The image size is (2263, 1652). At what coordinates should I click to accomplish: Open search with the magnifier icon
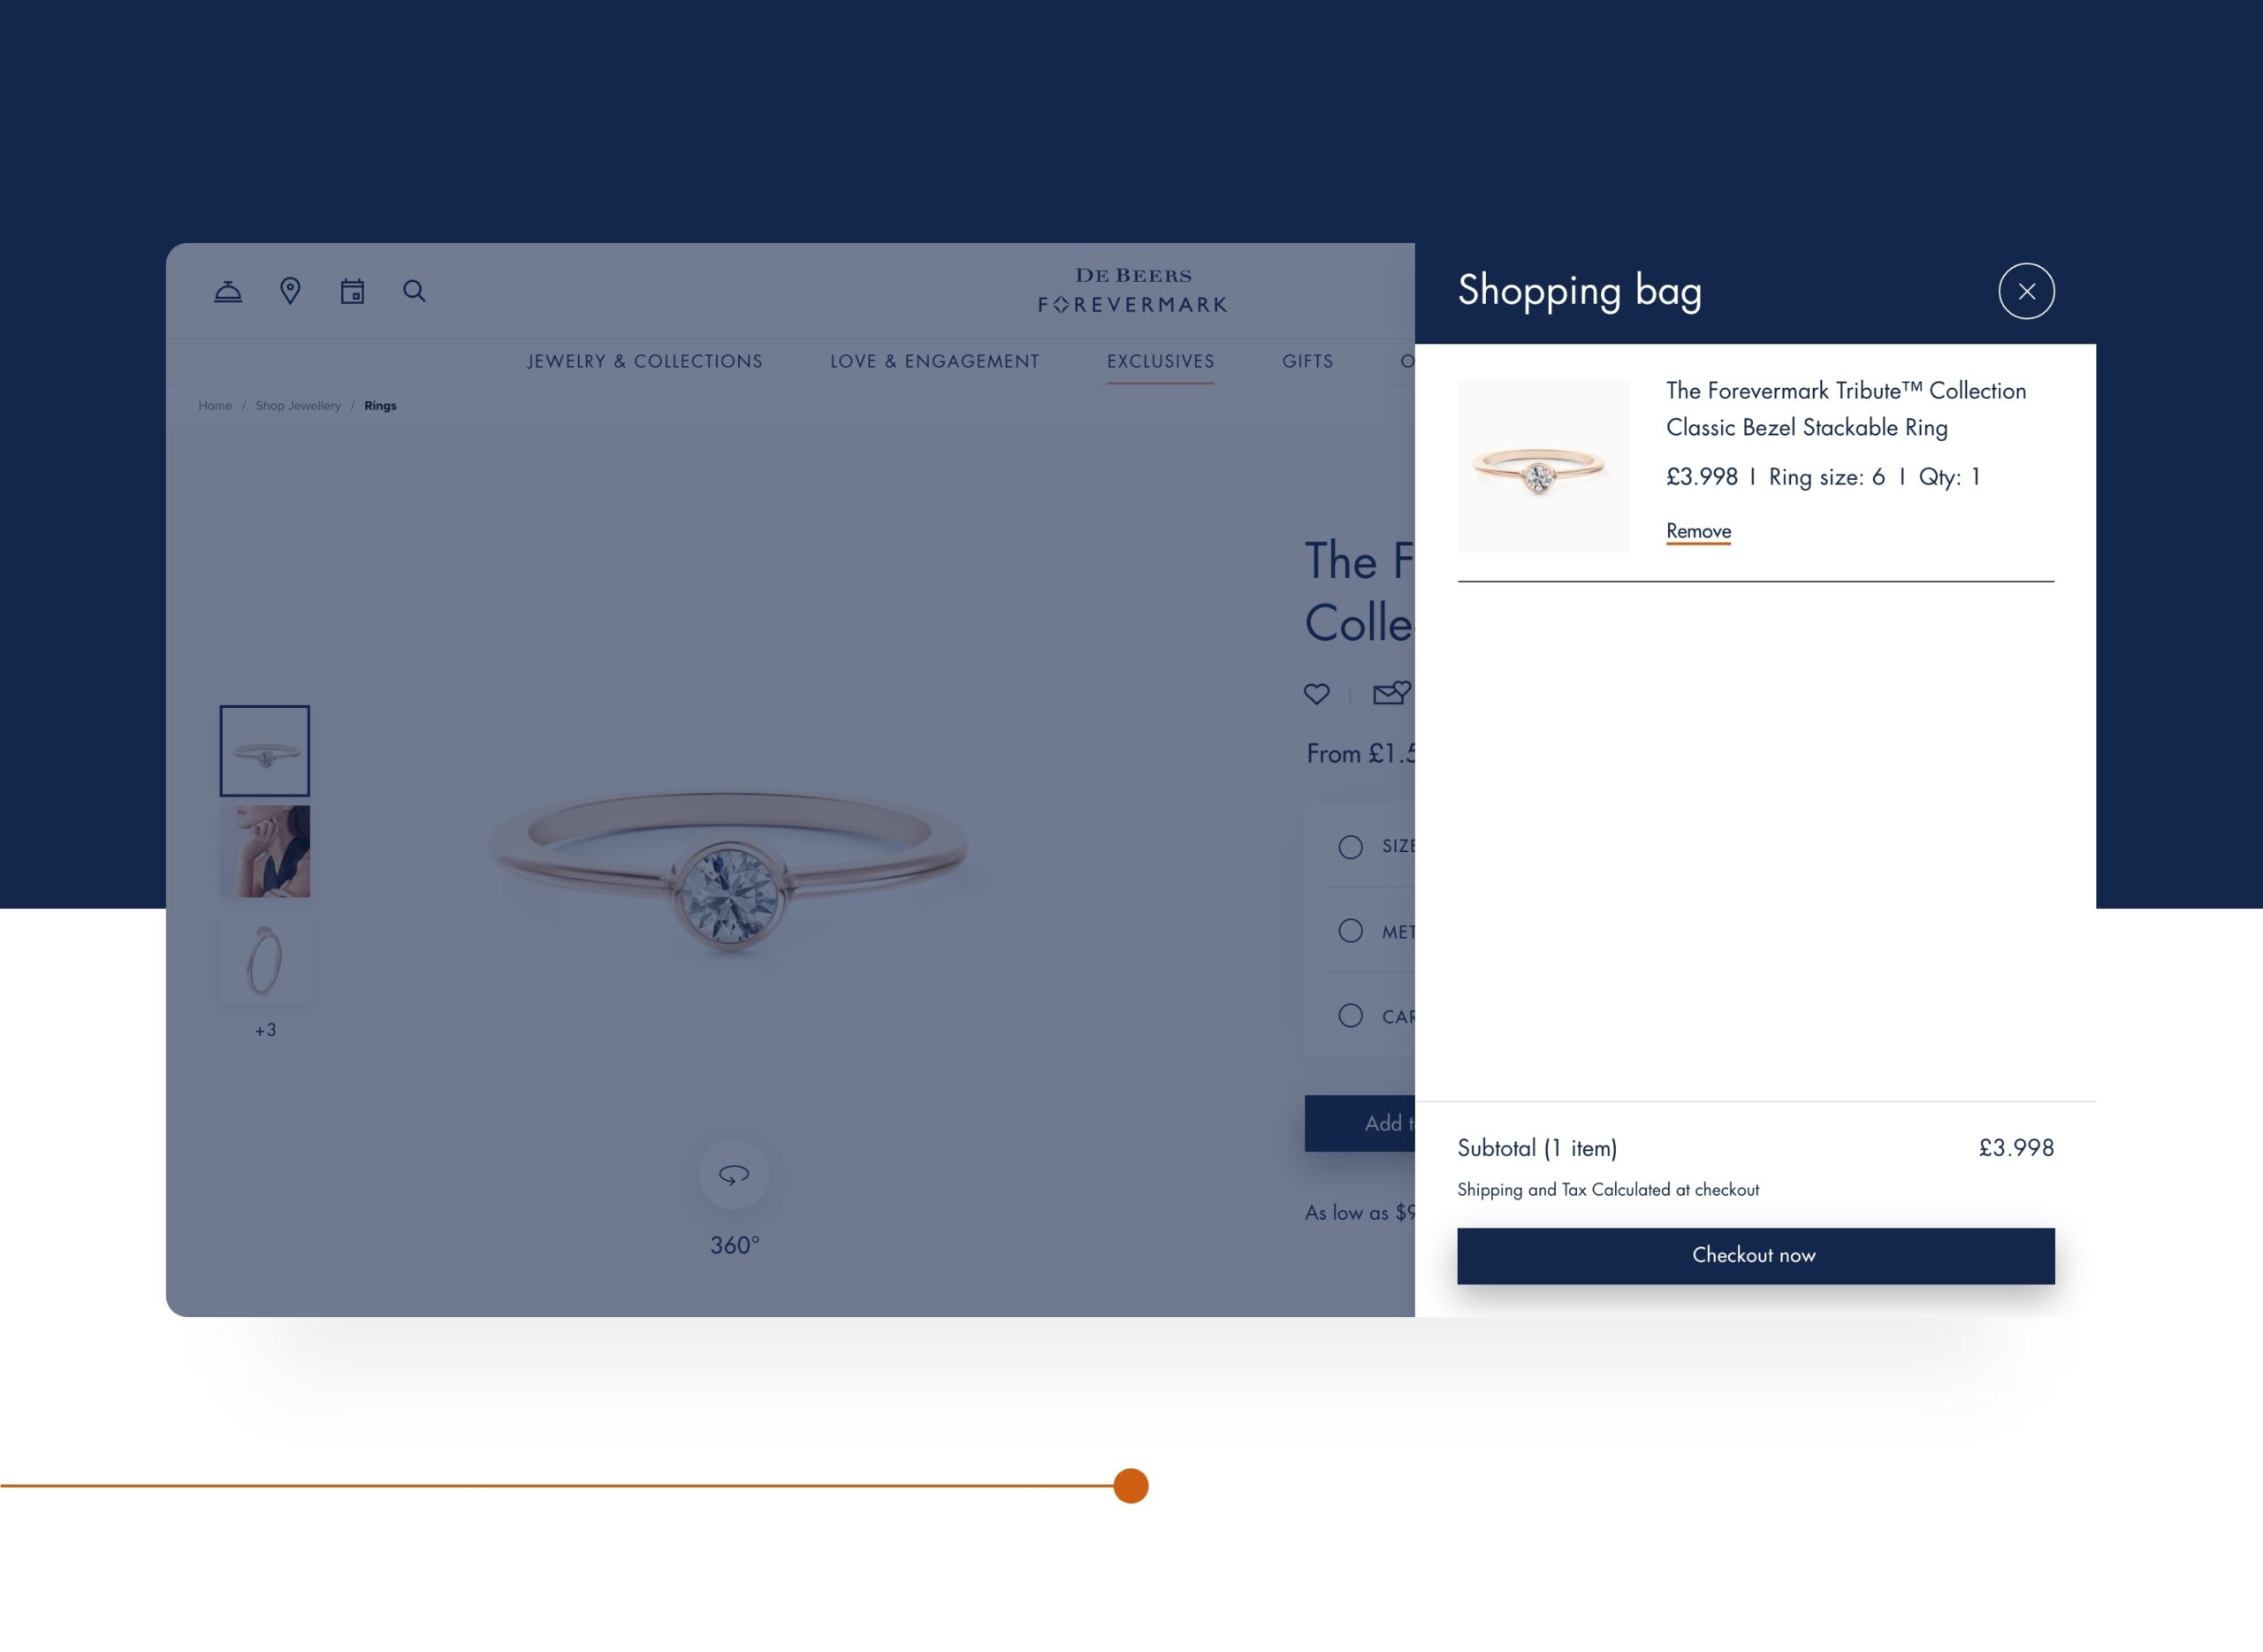[414, 291]
